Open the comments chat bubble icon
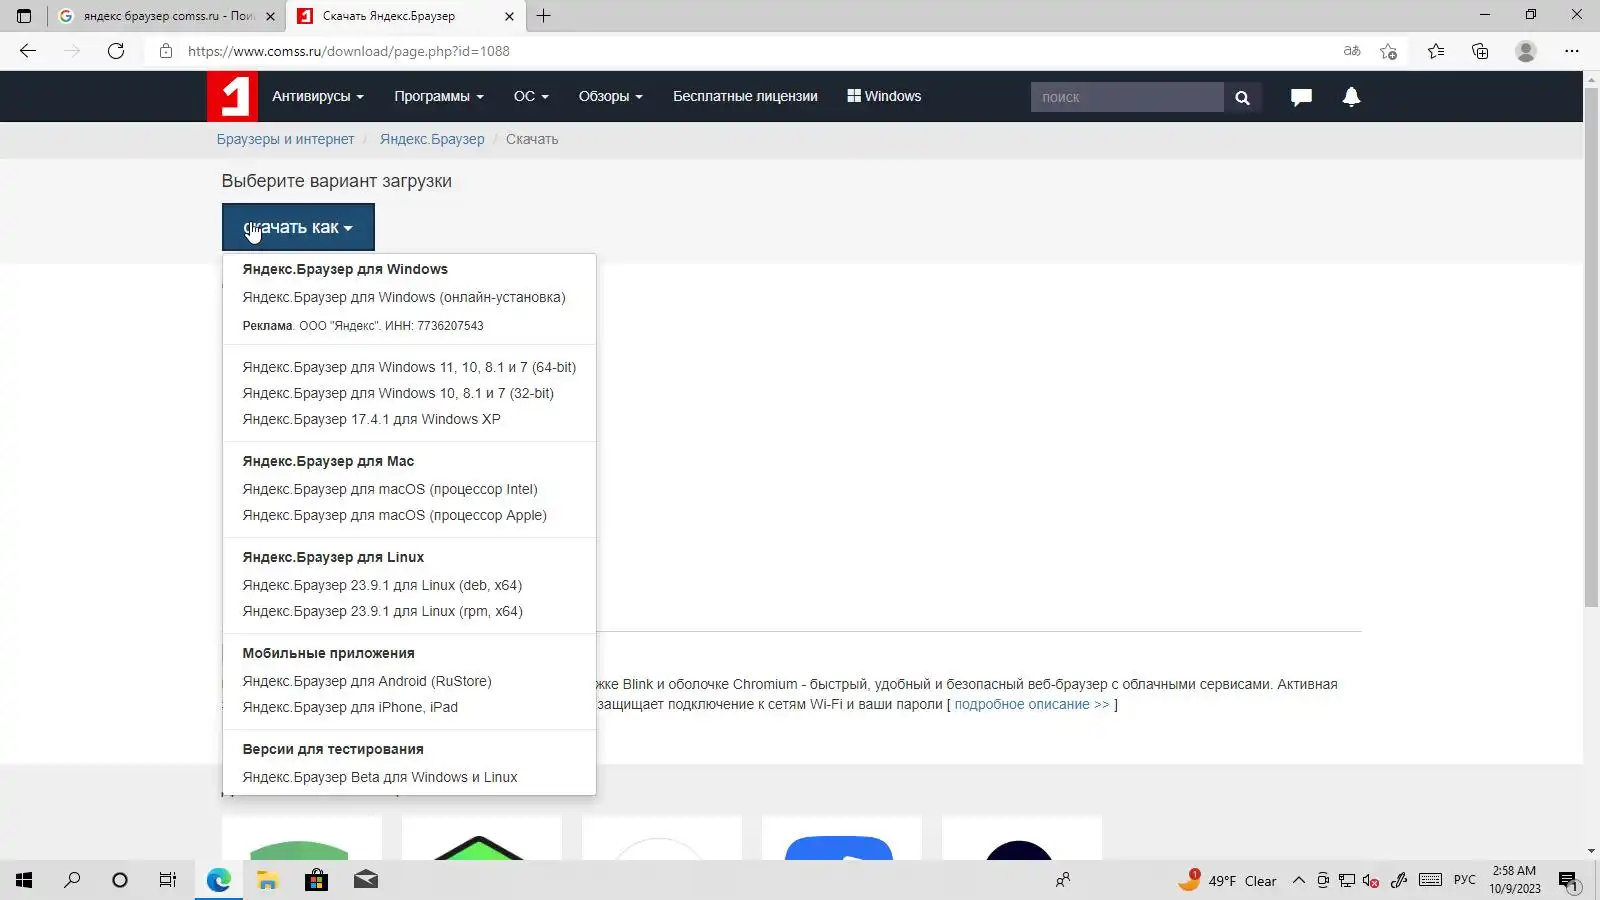The image size is (1600, 900). (x=1301, y=97)
